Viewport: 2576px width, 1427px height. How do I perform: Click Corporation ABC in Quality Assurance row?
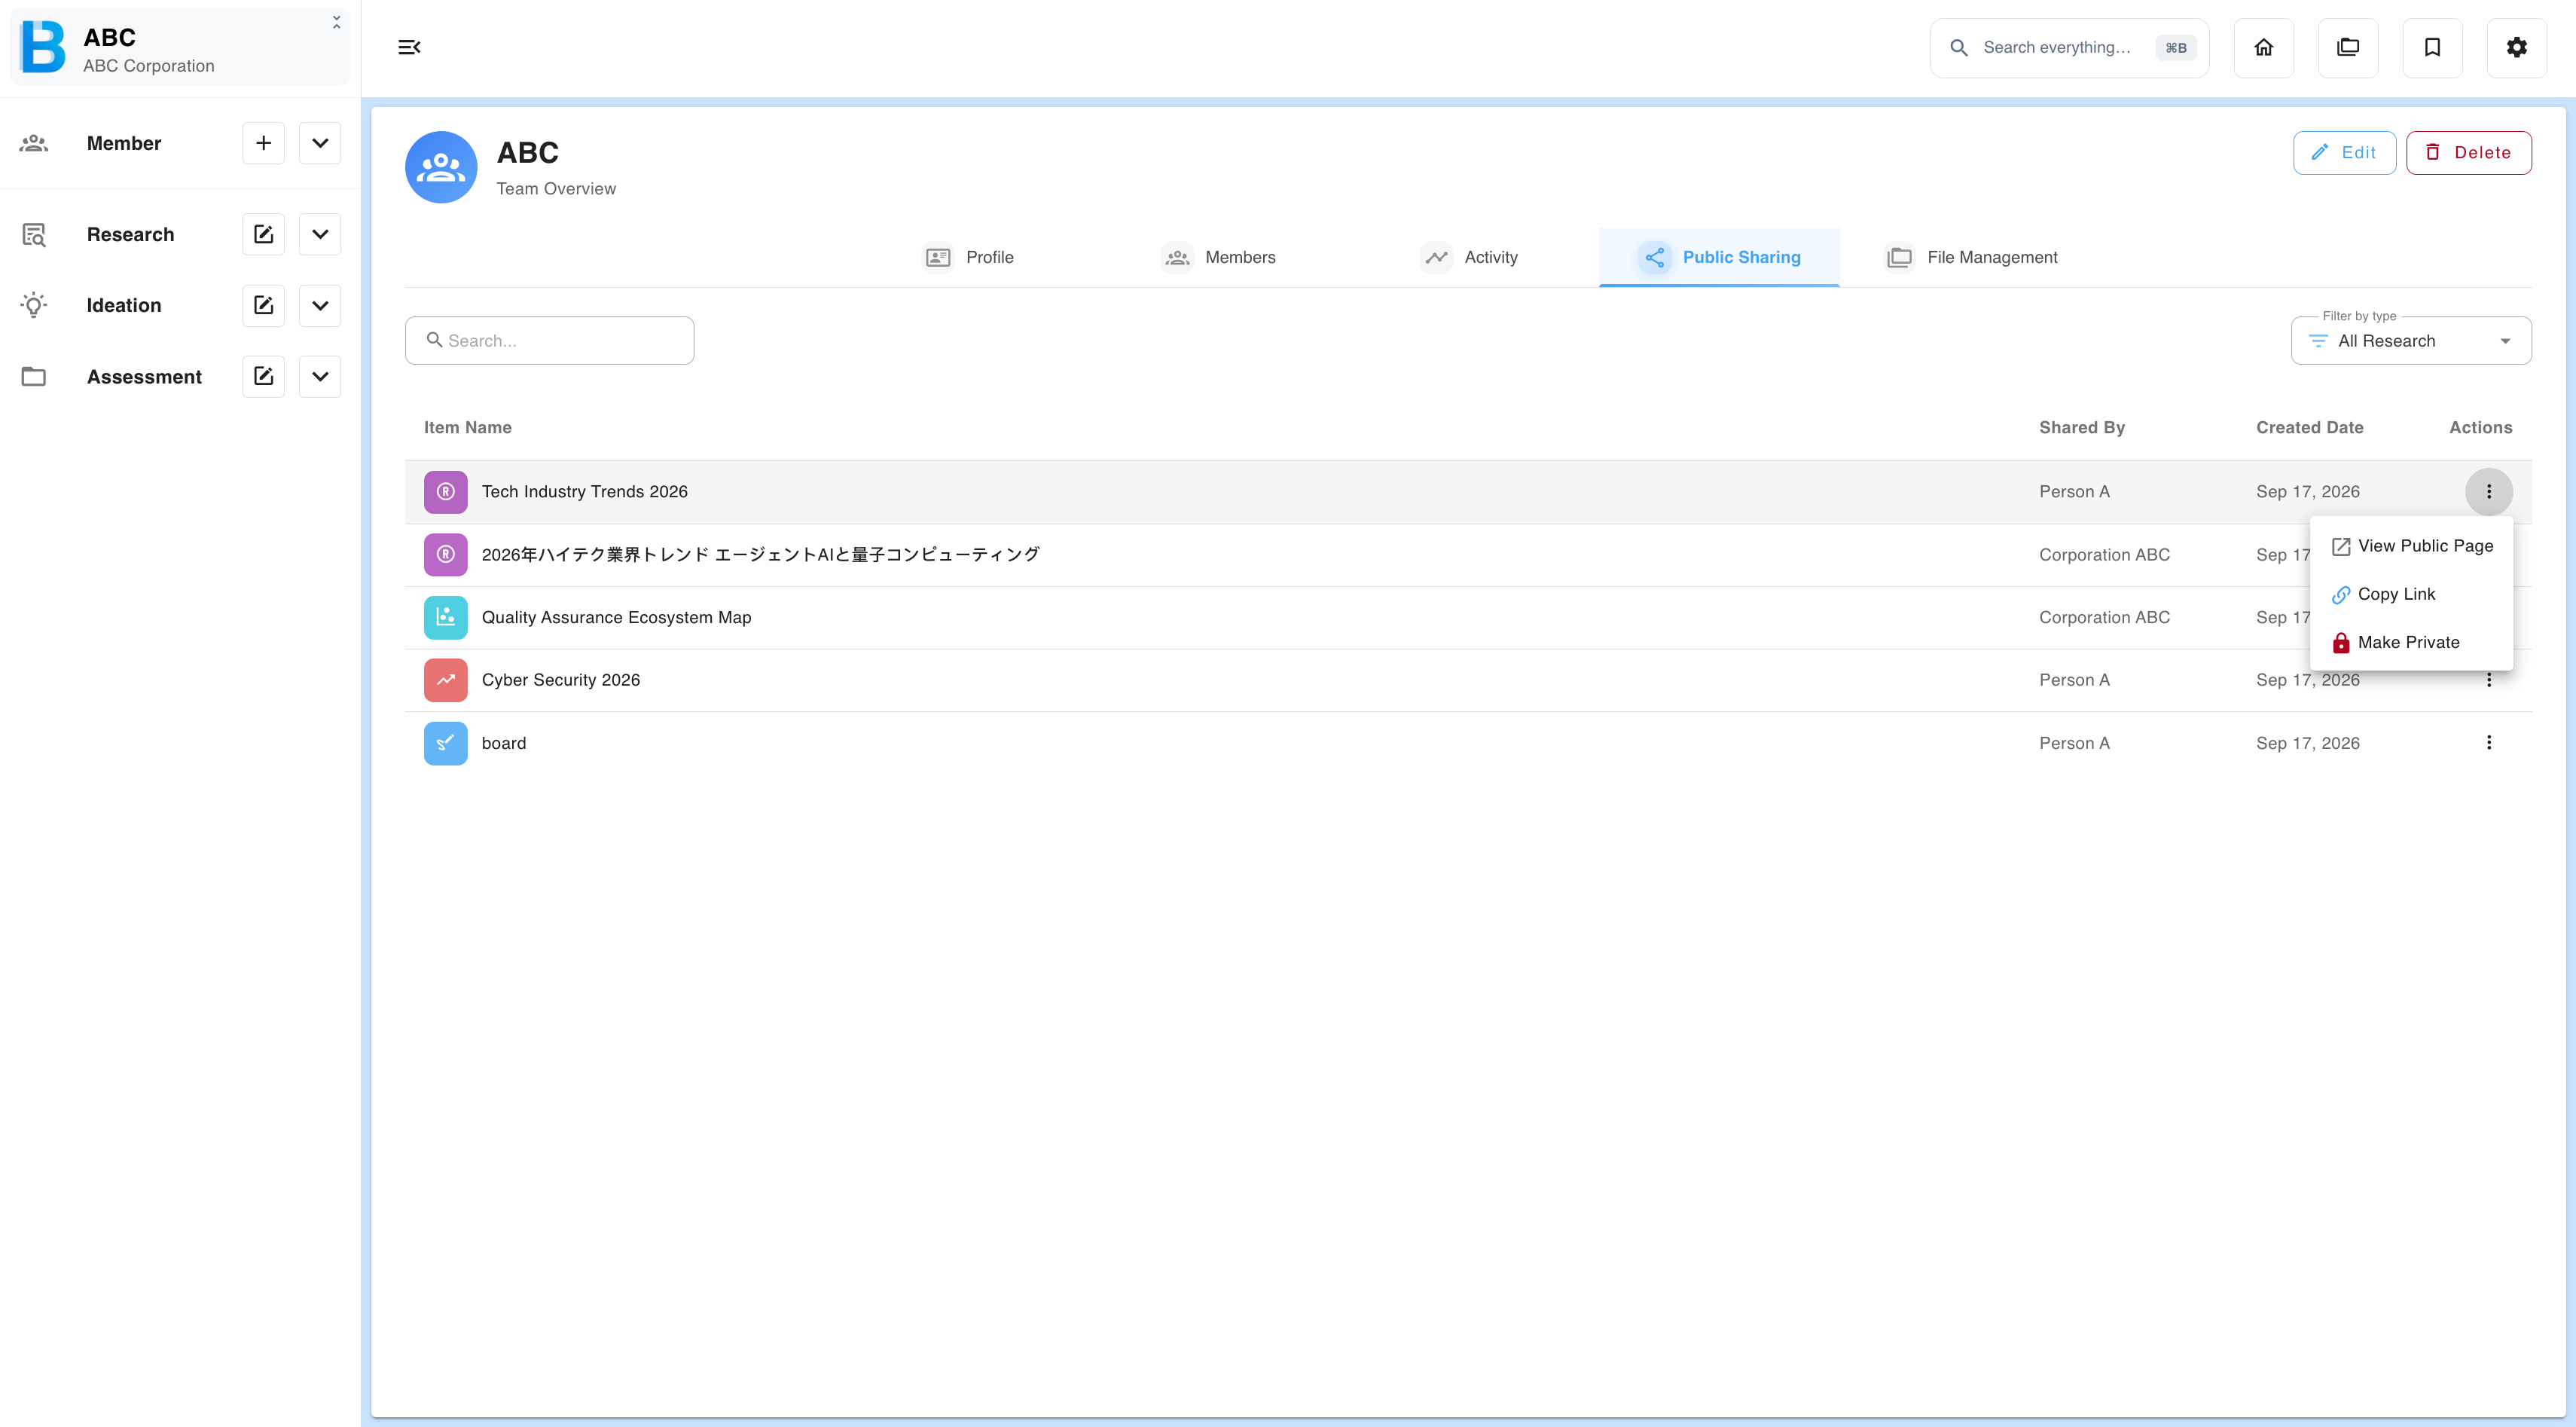(x=2104, y=618)
